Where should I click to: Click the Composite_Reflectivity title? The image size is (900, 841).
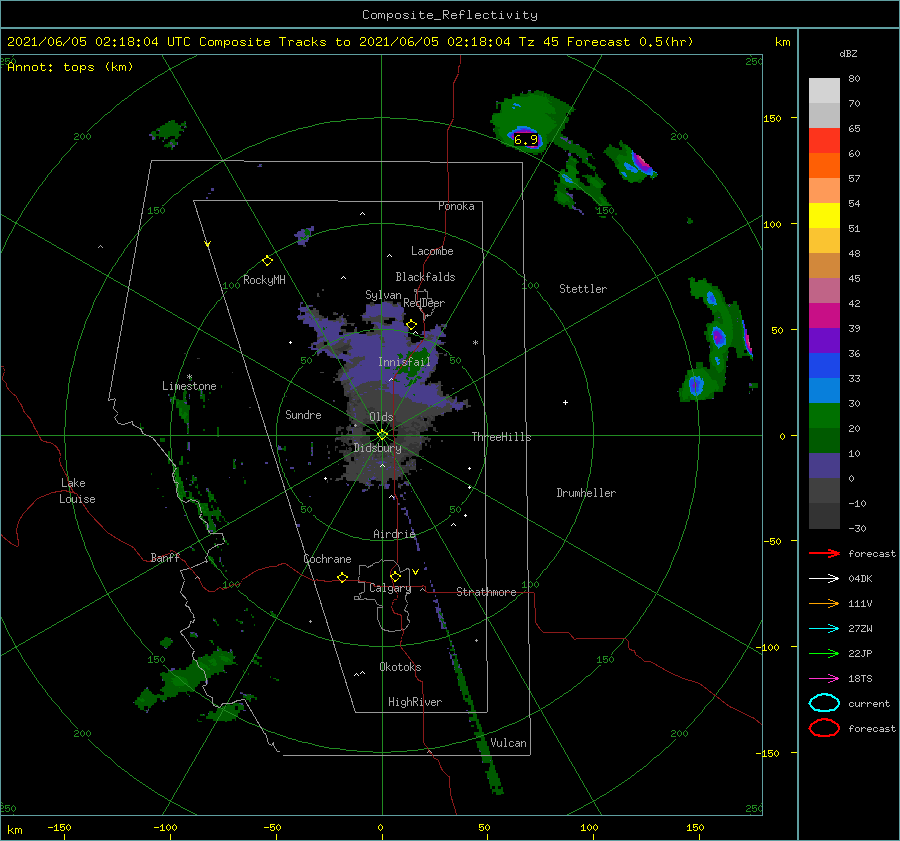[x=449, y=15]
